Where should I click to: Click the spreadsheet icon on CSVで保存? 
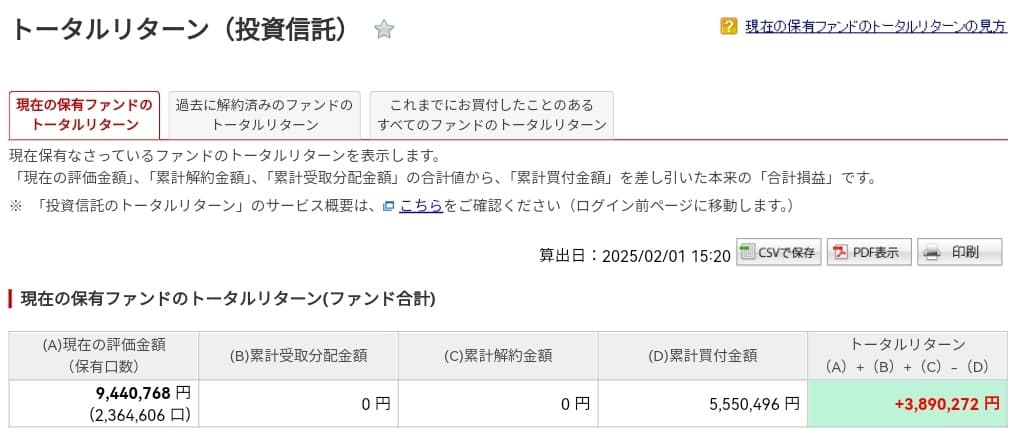click(749, 252)
